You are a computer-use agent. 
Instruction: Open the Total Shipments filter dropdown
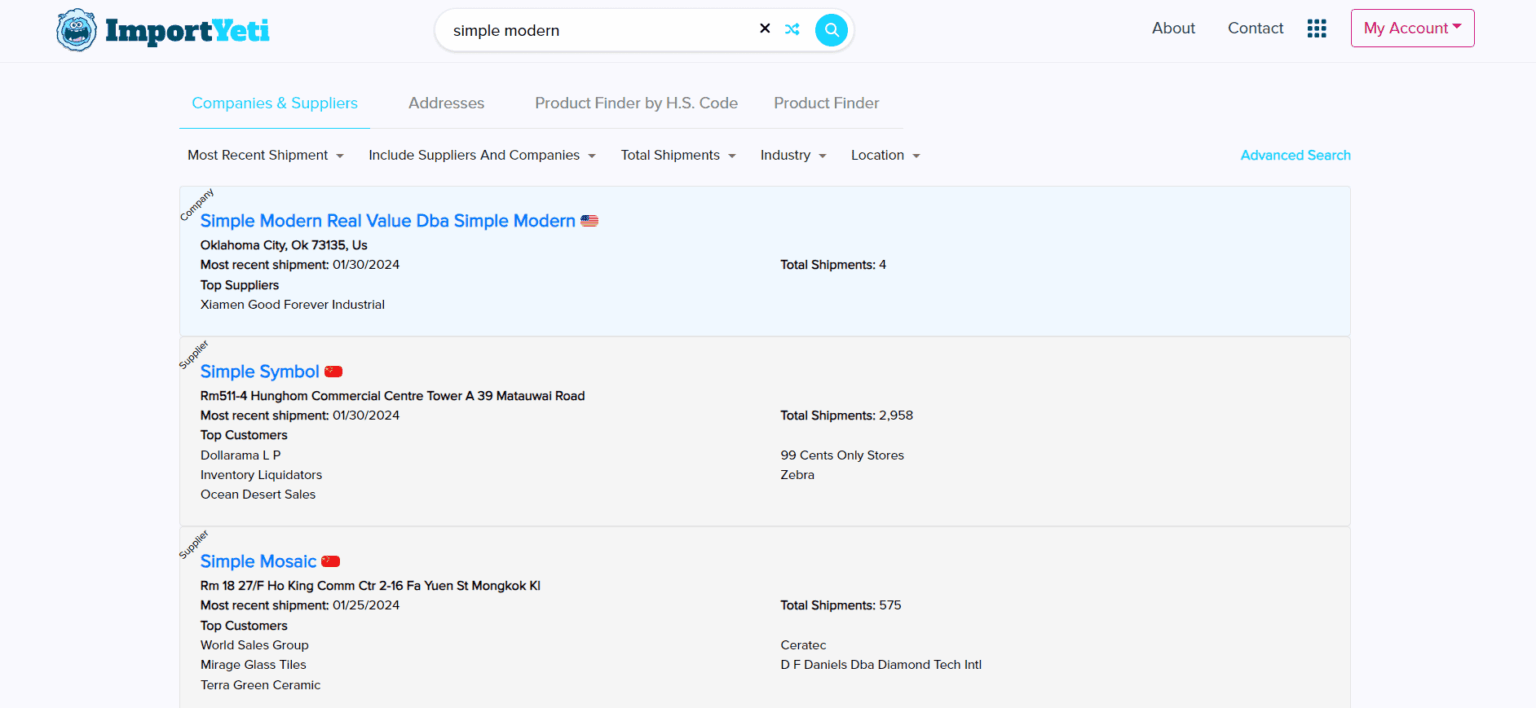[x=678, y=155]
